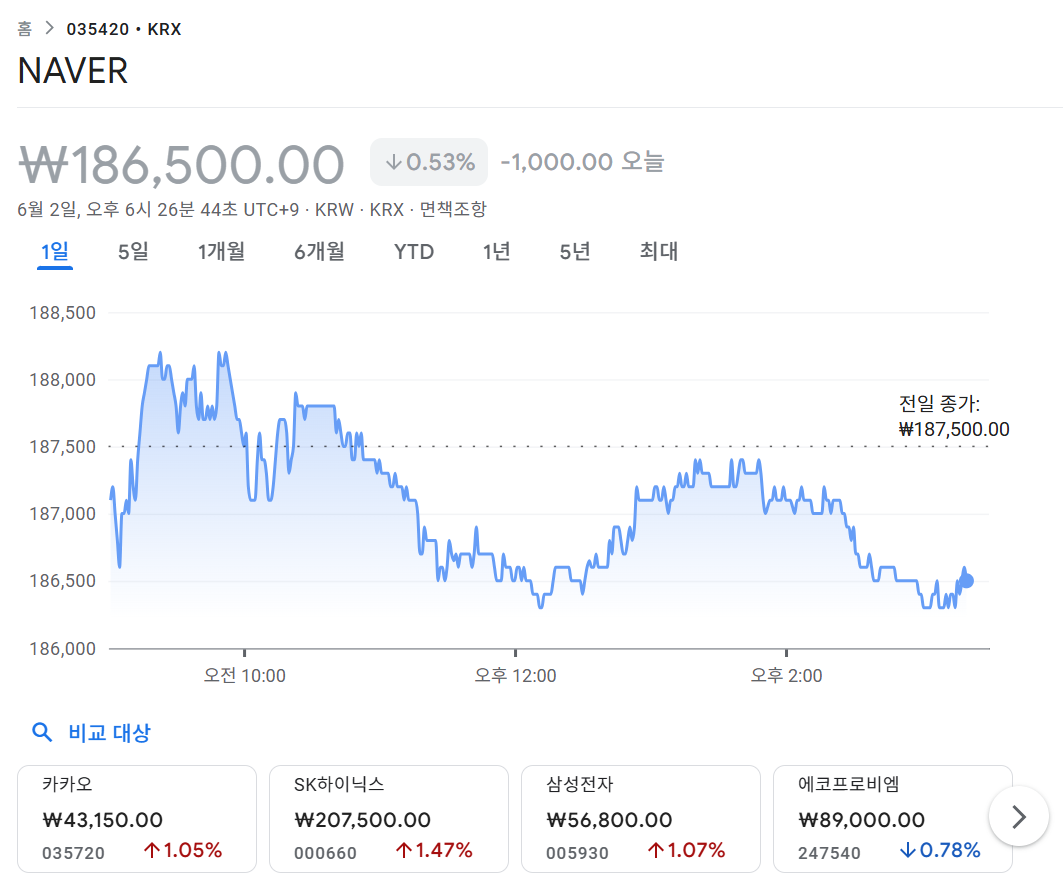The width and height of the screenshot is (1063, 896).
Task: Click the current price dot on the chart
Action: point(967,581)
